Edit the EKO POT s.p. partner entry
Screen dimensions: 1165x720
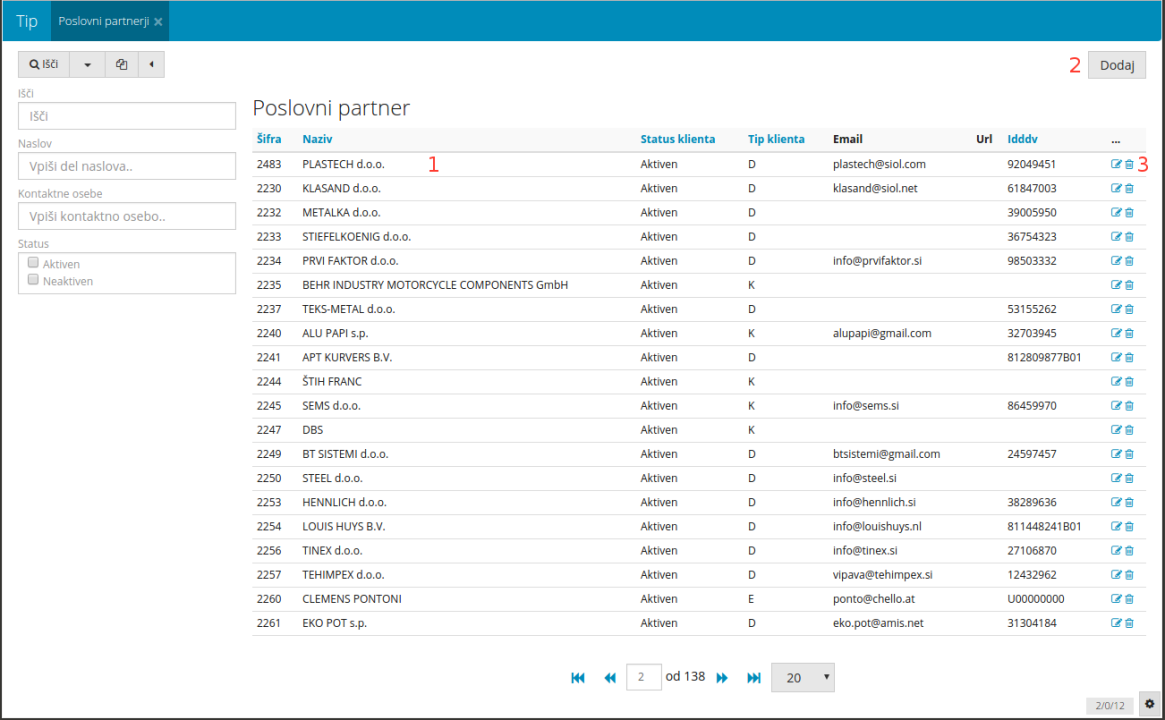1116,623
